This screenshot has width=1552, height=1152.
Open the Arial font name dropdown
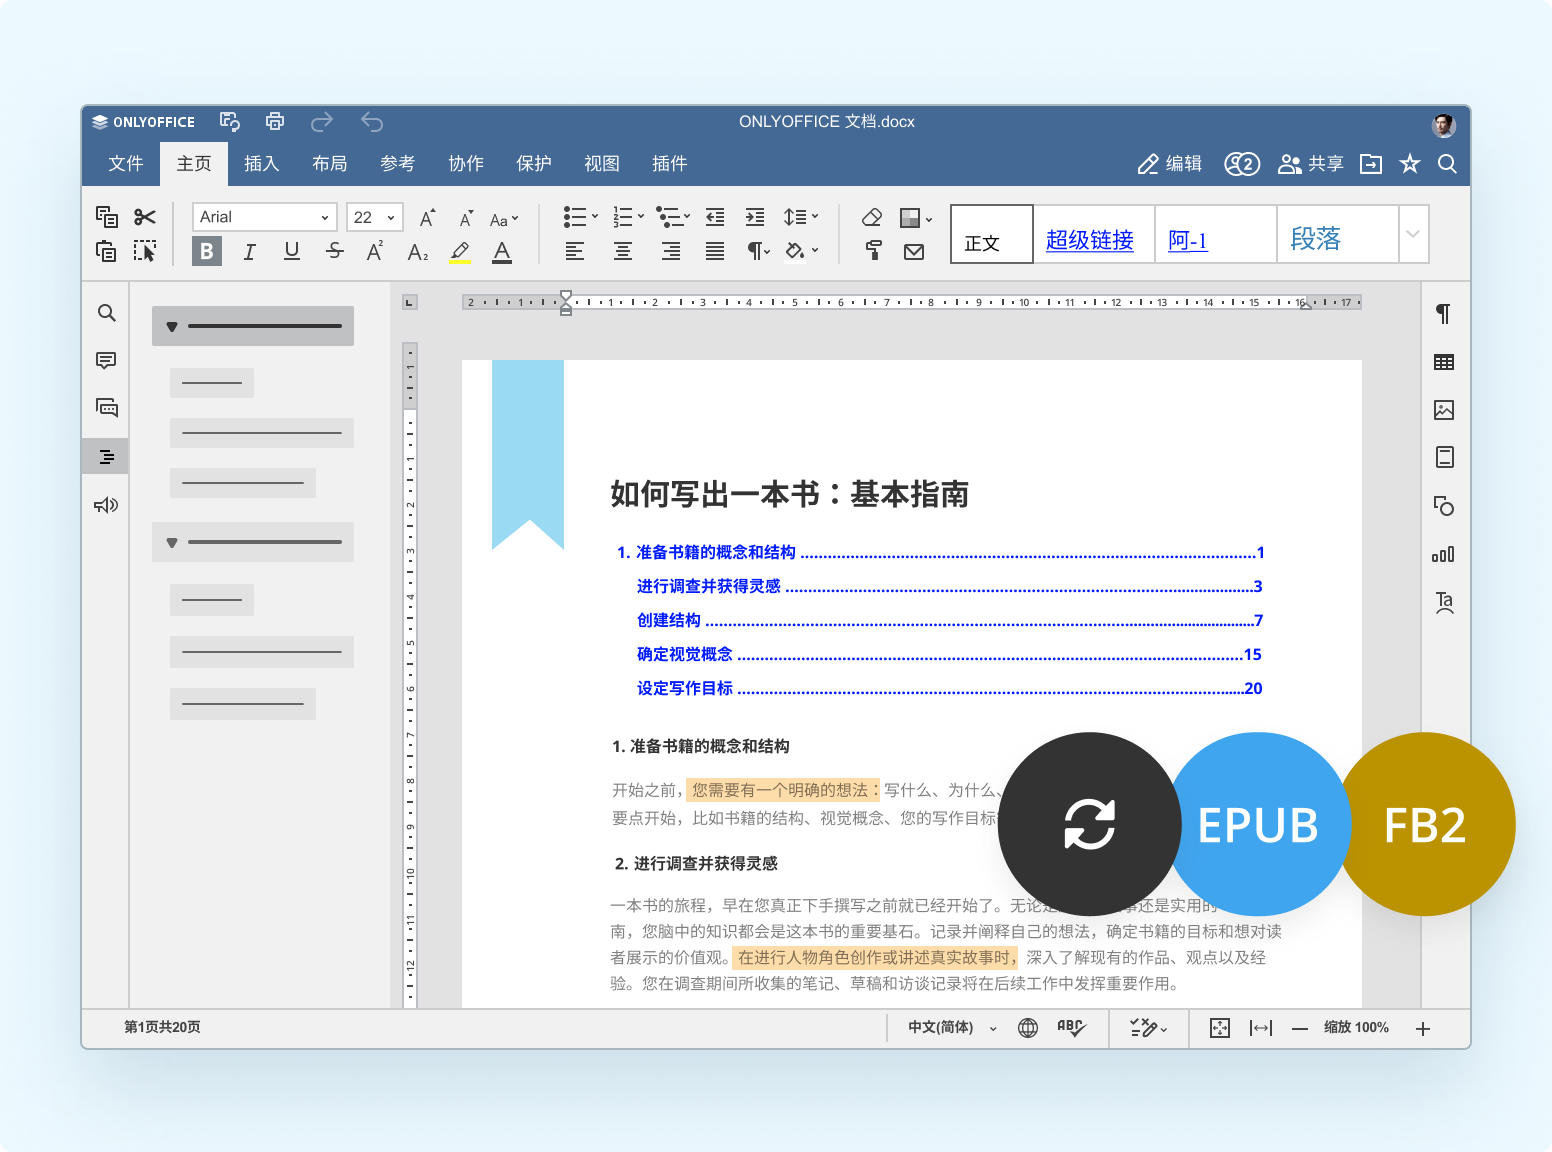(264, 217)
